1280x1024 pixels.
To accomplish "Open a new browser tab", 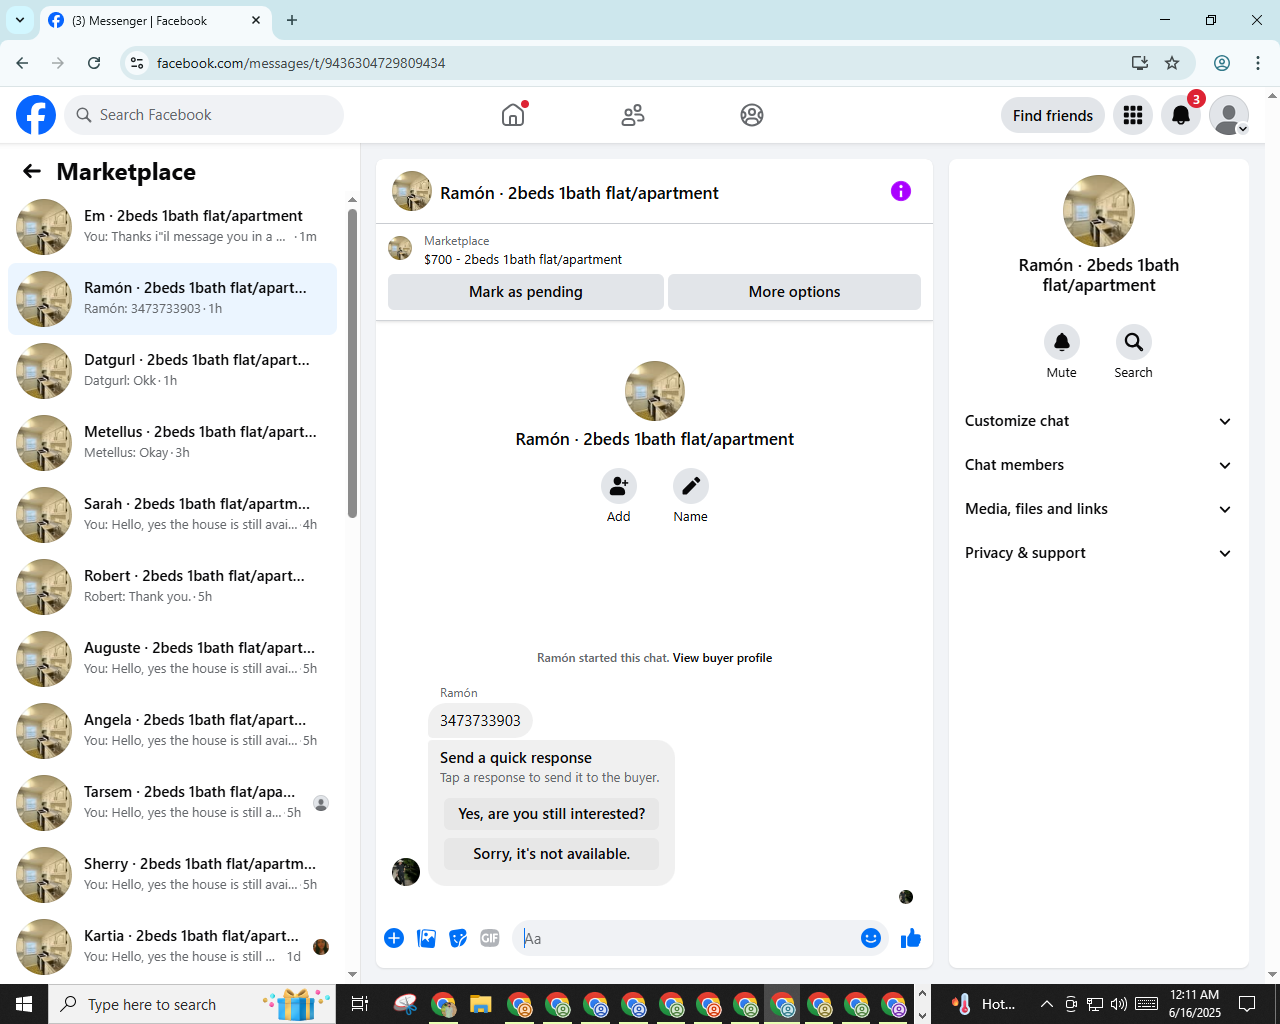I will pos(292,20).
